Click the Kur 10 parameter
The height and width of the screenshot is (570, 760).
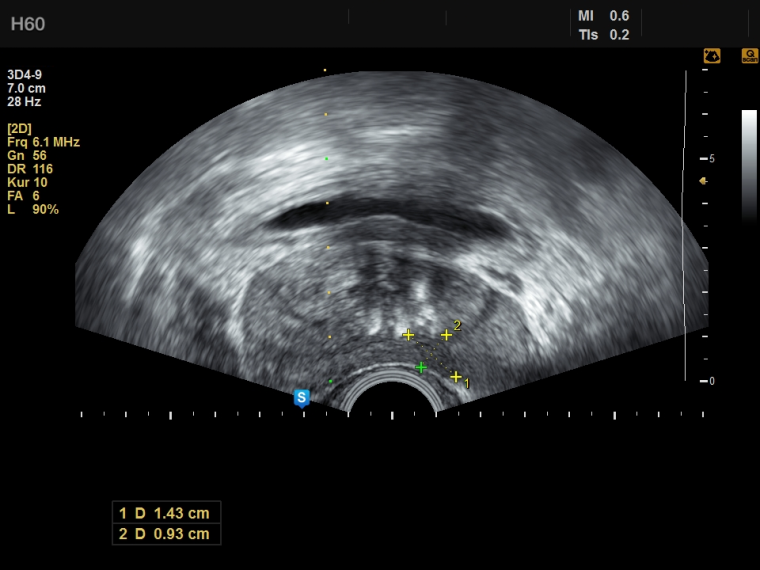tap(27, 182)
